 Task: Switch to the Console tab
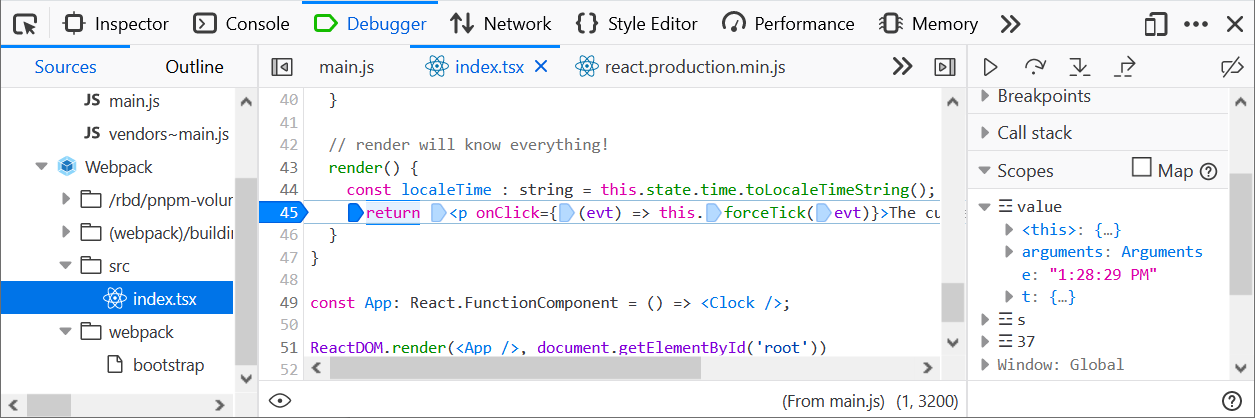[242, 23]
